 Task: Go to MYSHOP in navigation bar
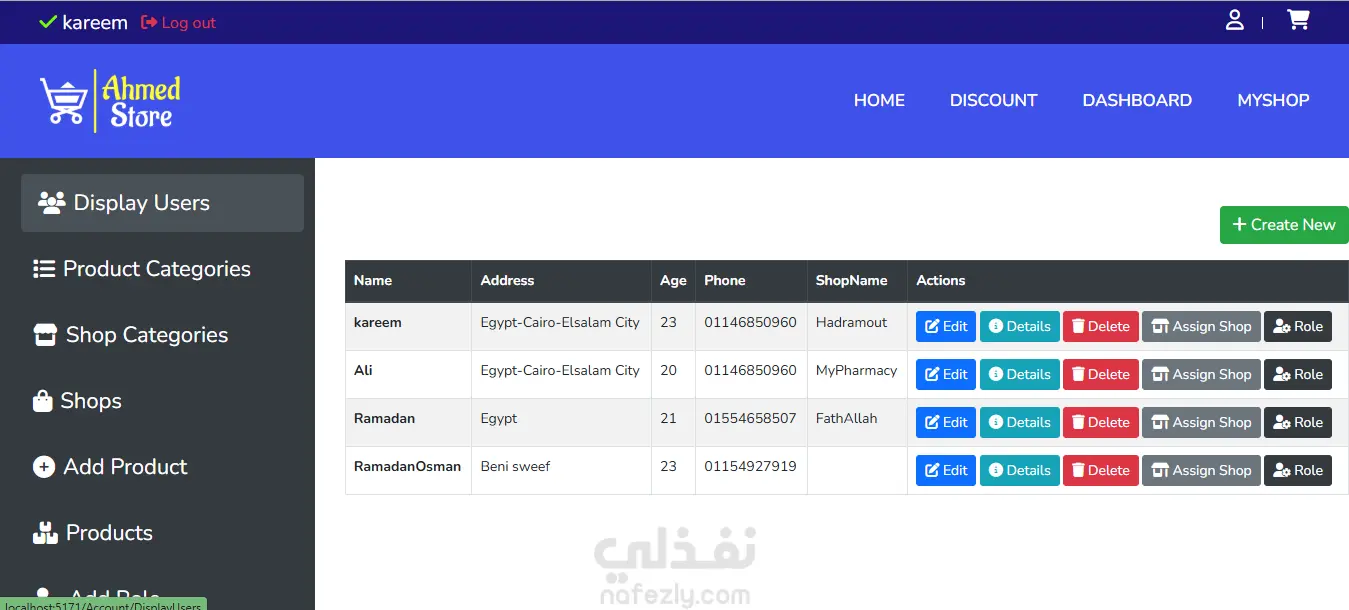tap(1273, 100)
